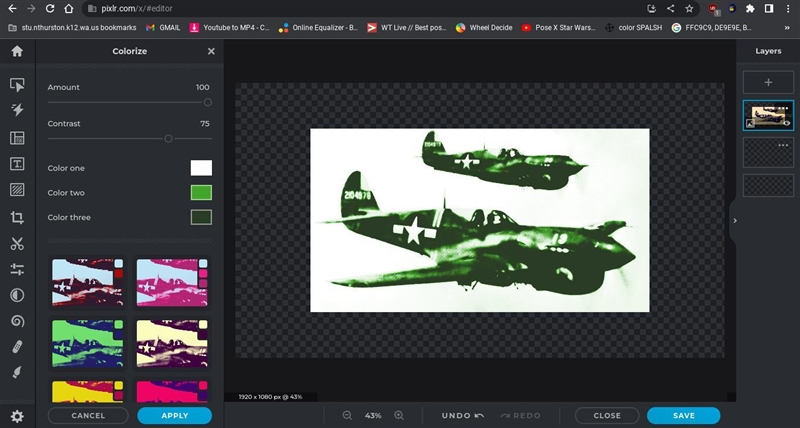
Task: Open the WT Live bookmark
Action: click(407, 28)
